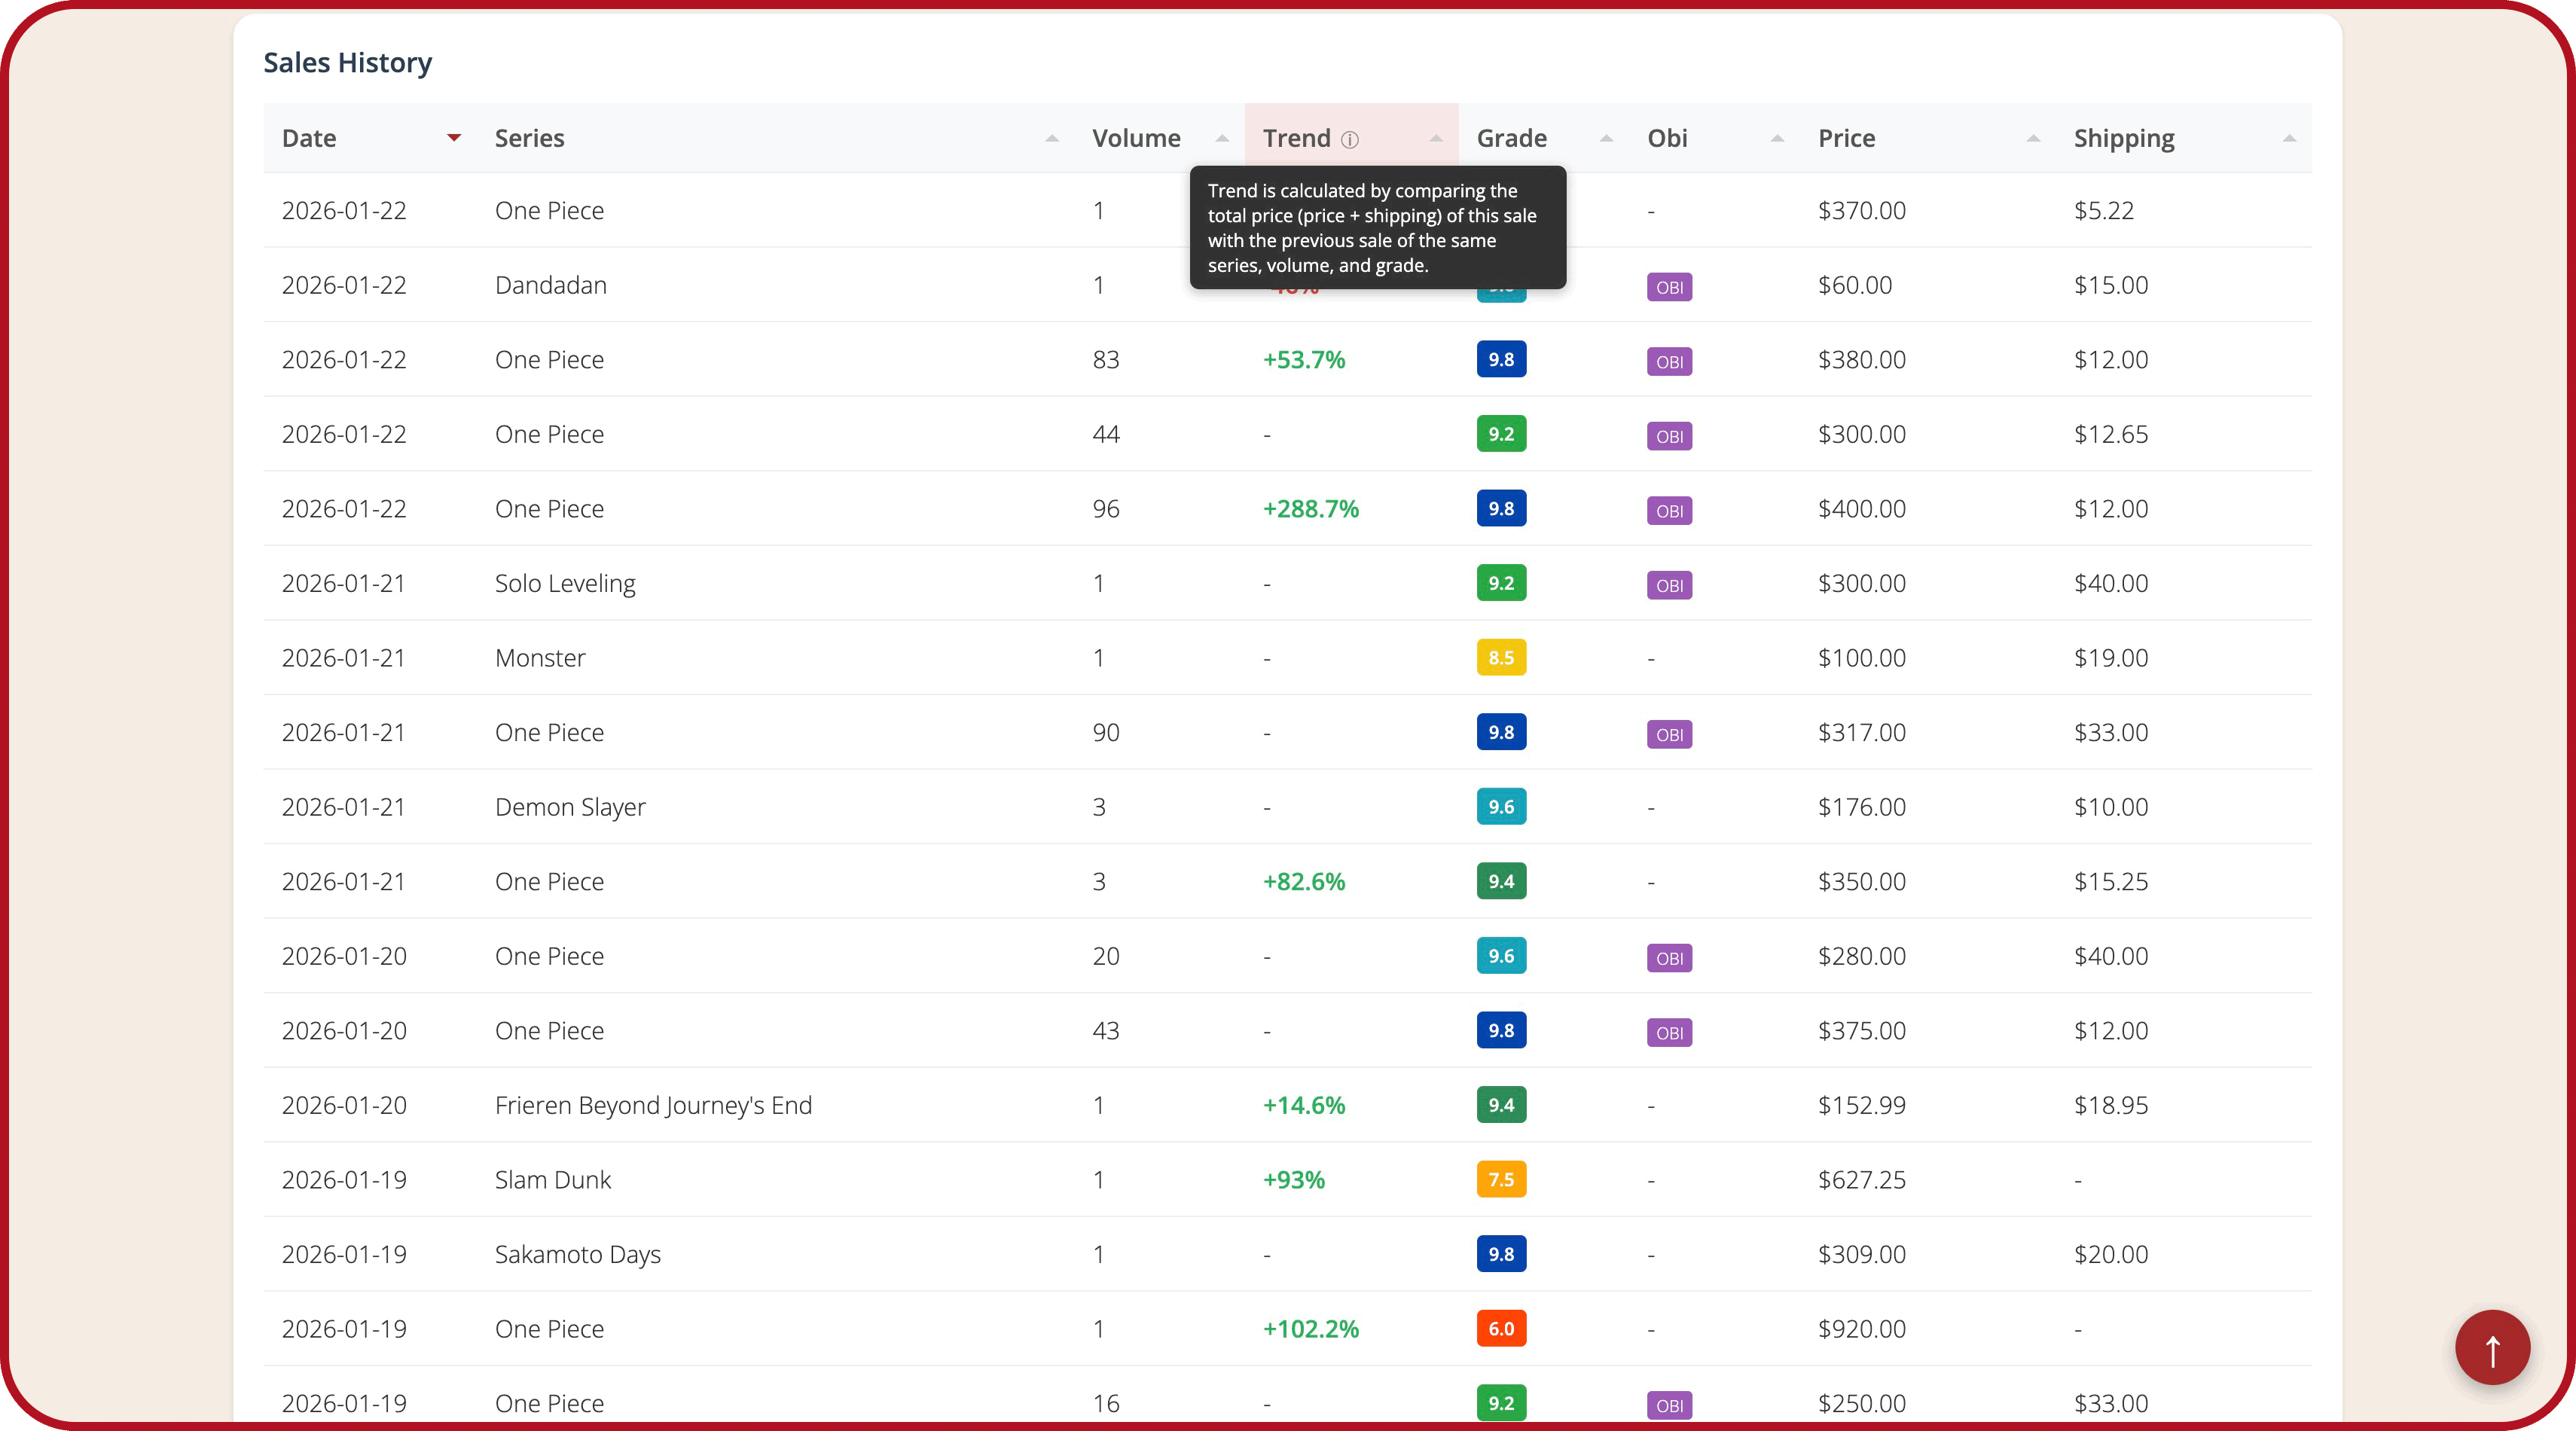This screenshot has width=2576, height=1431.
Task: Toggle sort order on the Shipping column
Action: pos(2290,138)
